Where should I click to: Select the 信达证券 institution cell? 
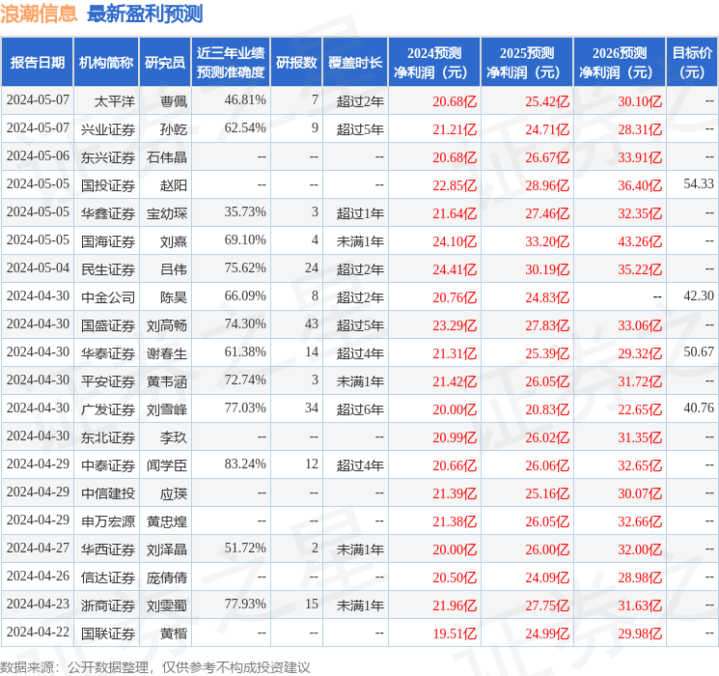coord(108,577)
